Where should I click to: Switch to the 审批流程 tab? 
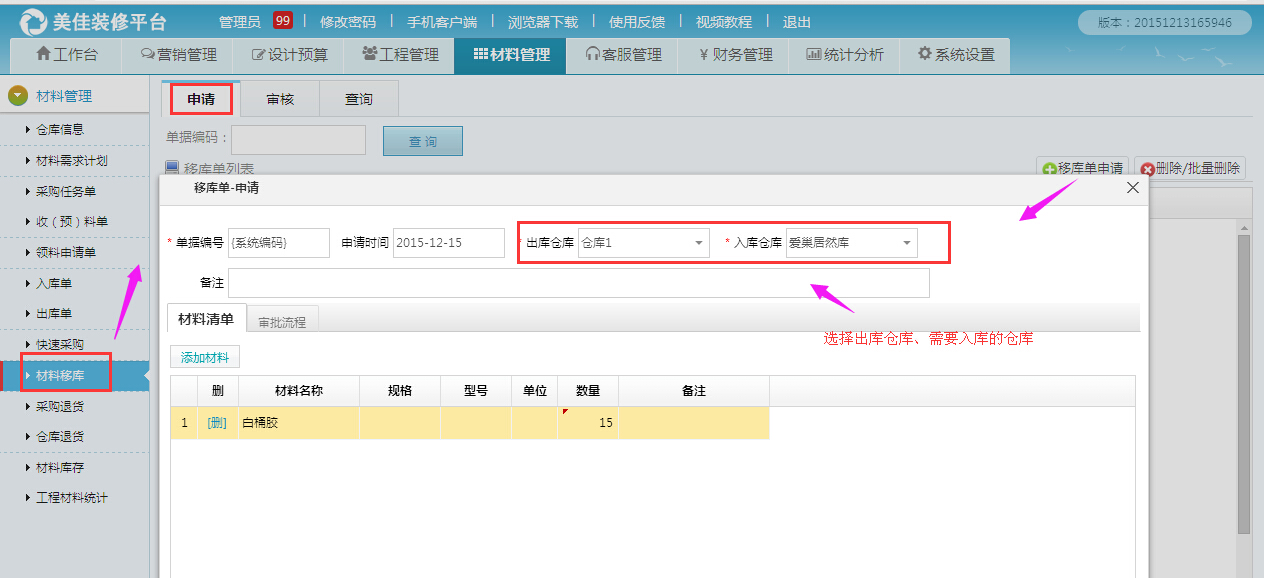282,322
